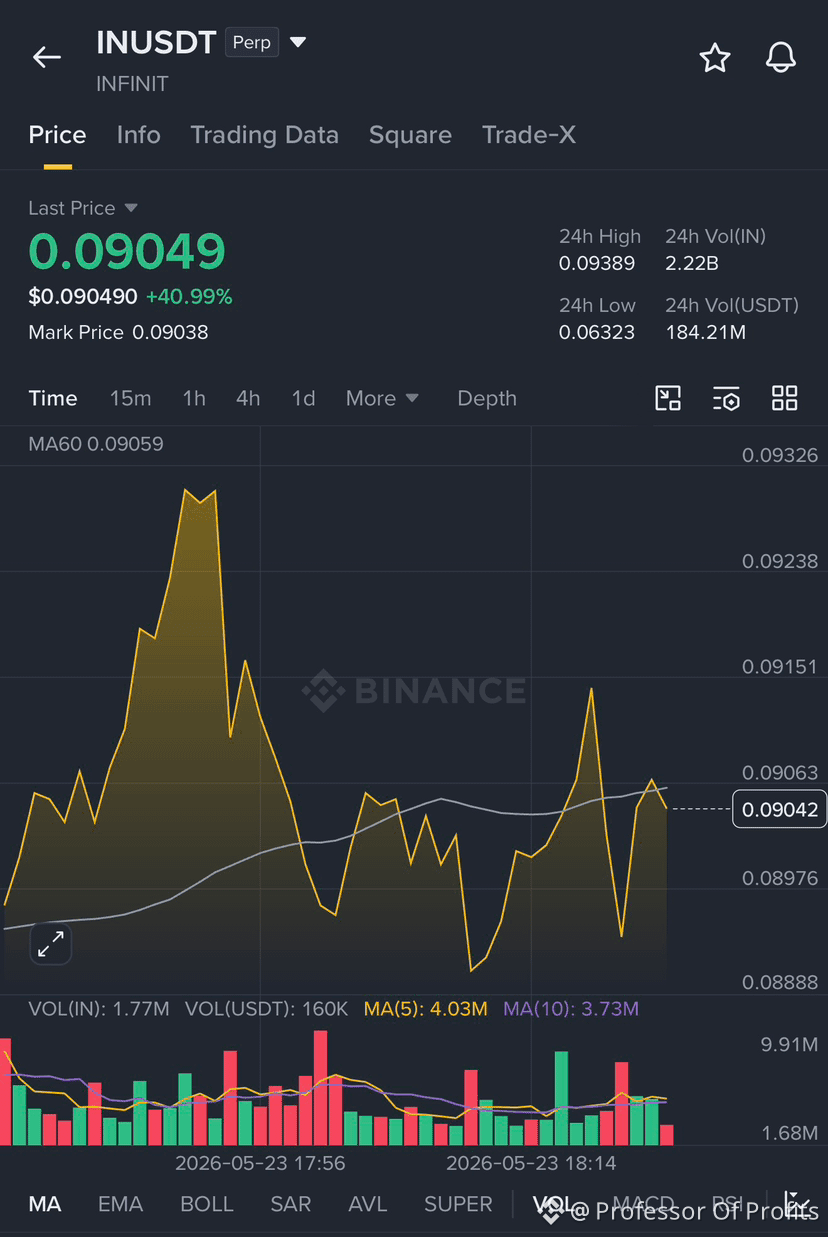Tap the INFINIT token name
This screenshot has height=1237, width=828.
click(132, 84)
